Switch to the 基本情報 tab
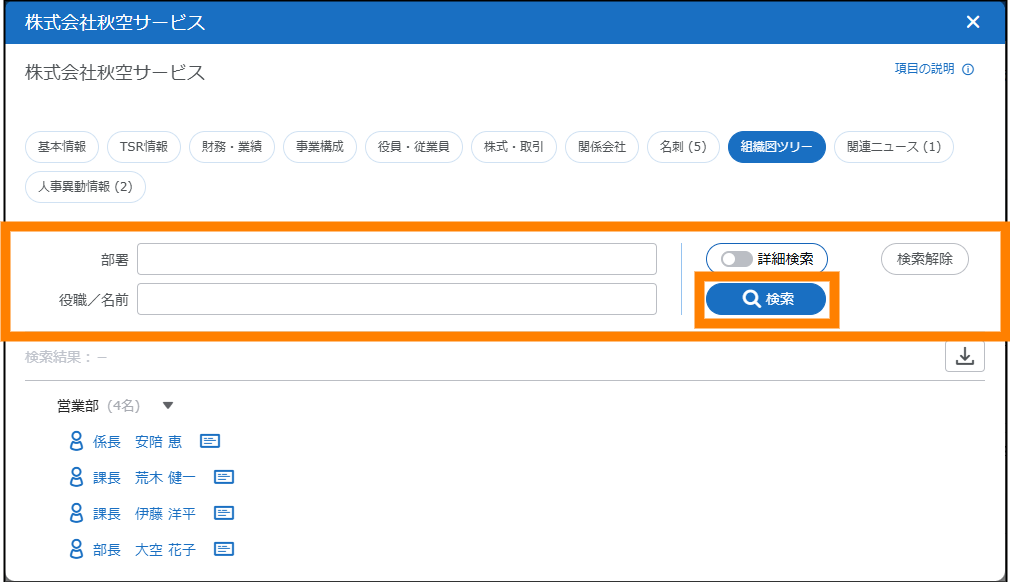 [x=61, y=147]
